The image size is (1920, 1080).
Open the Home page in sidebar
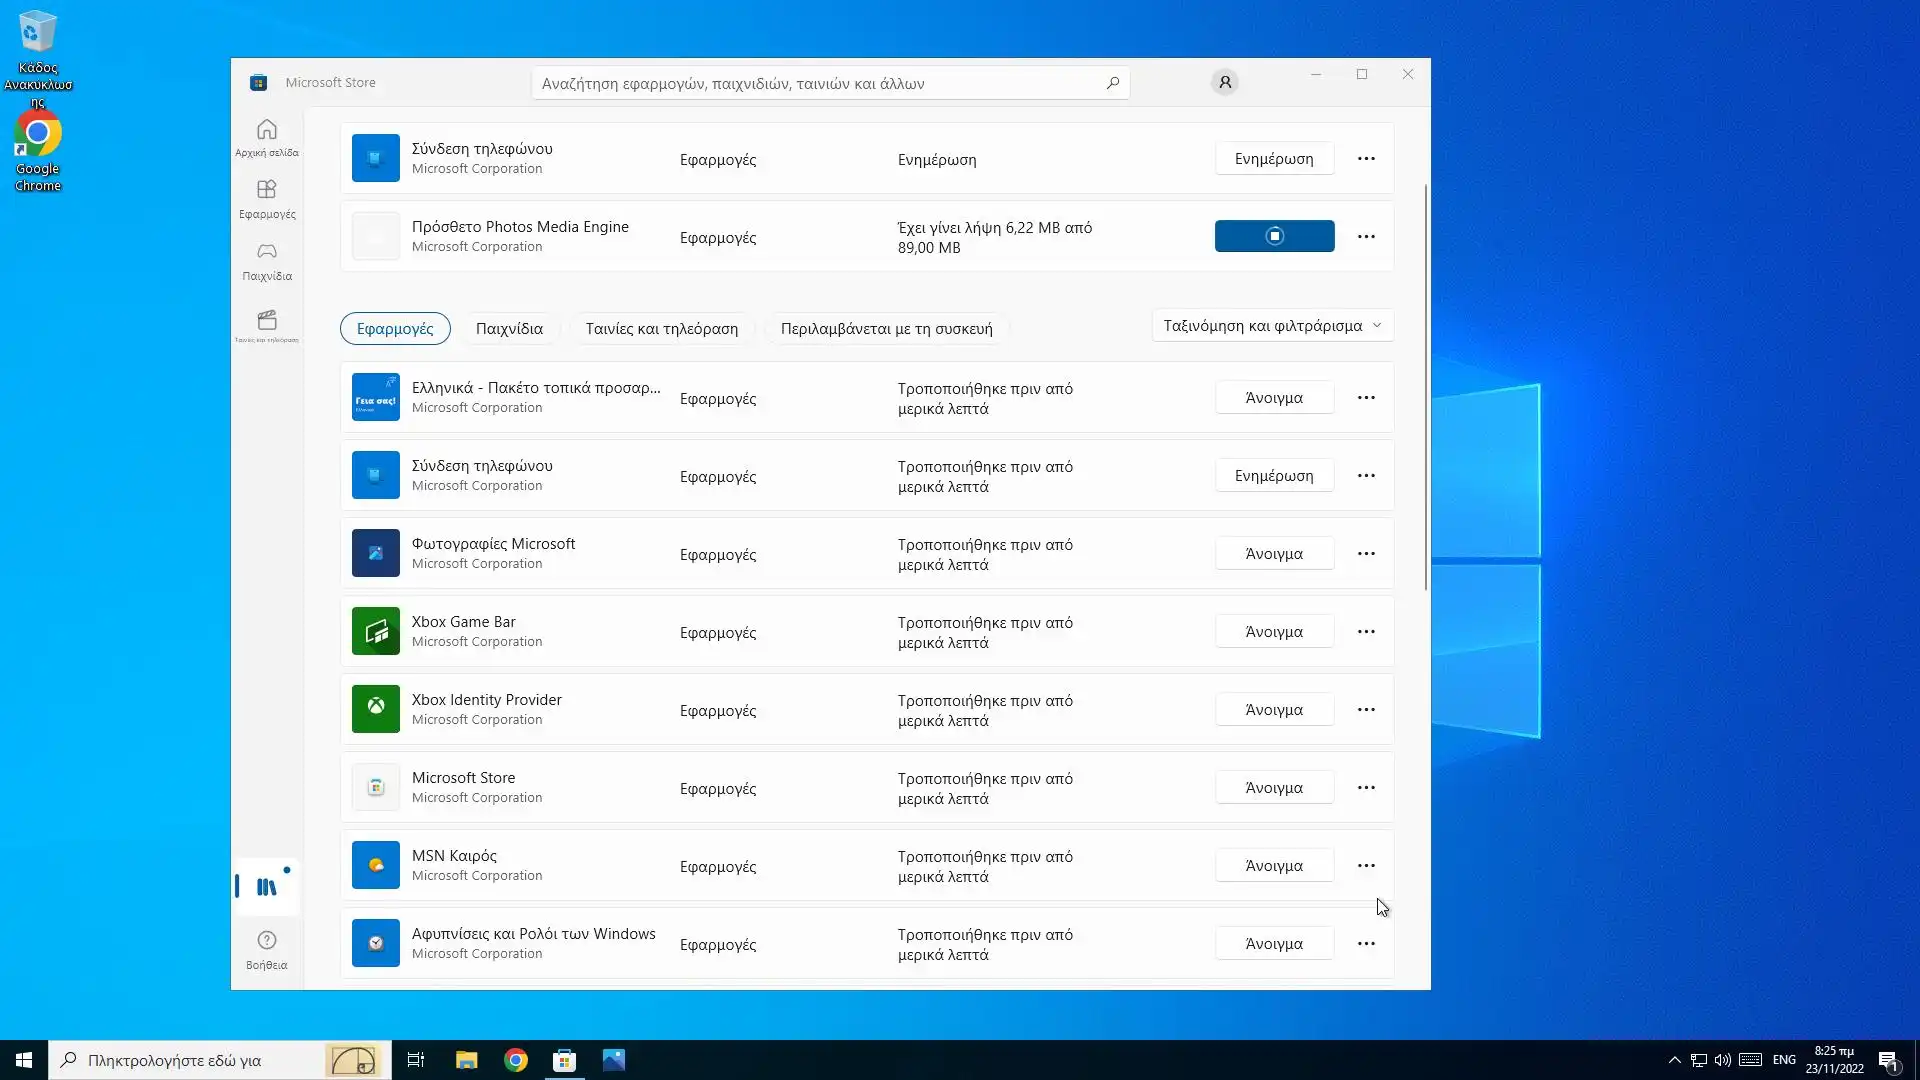coord(266,137)
